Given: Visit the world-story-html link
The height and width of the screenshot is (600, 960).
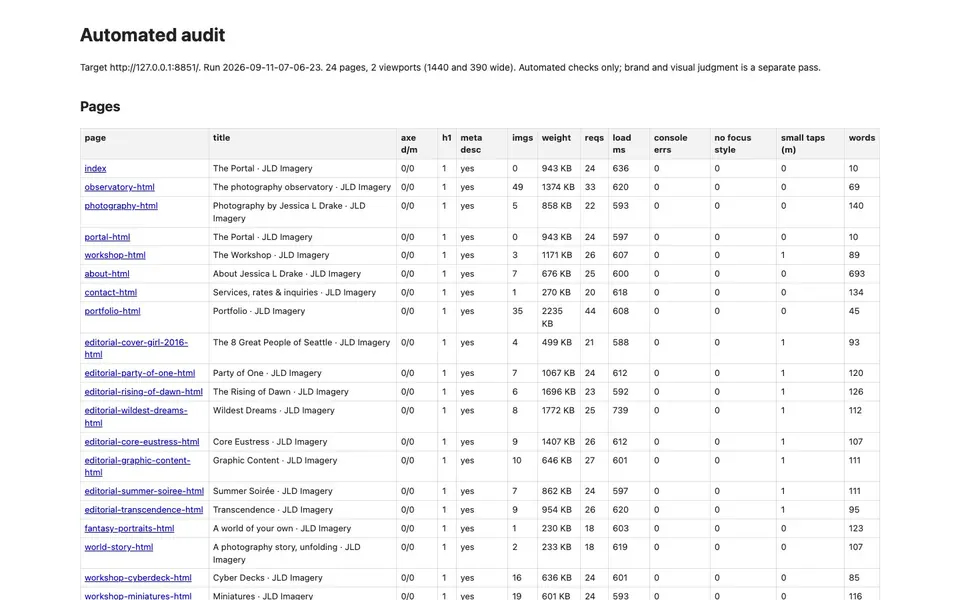Looking at the screenshot, I should pos(119,547).
